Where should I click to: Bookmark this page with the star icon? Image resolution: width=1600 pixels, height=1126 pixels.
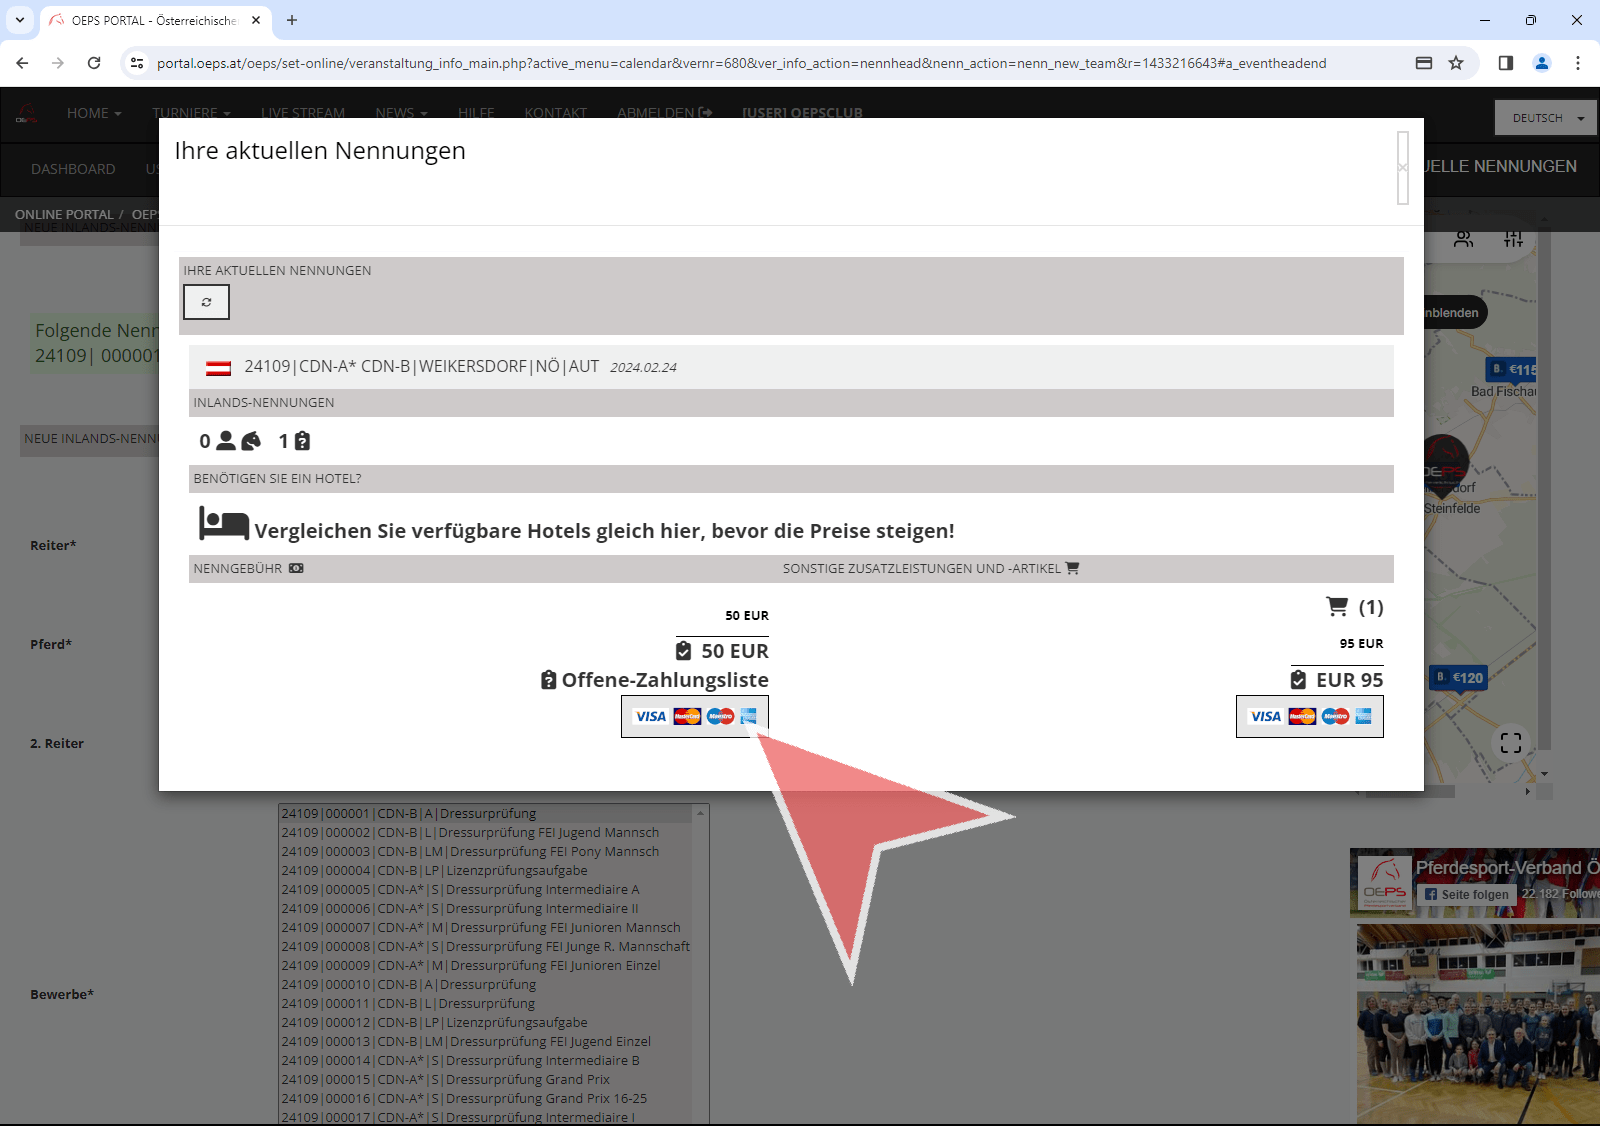1456,63
